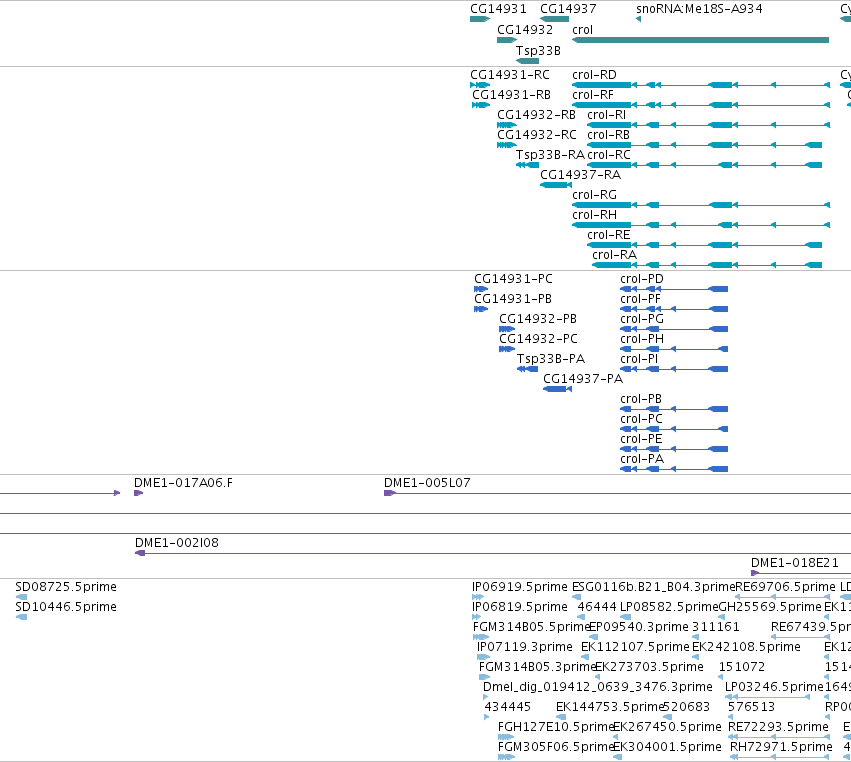Click EST RE69706.5prime label
Viewport: 851px width, 762px height.
(785, 587)
